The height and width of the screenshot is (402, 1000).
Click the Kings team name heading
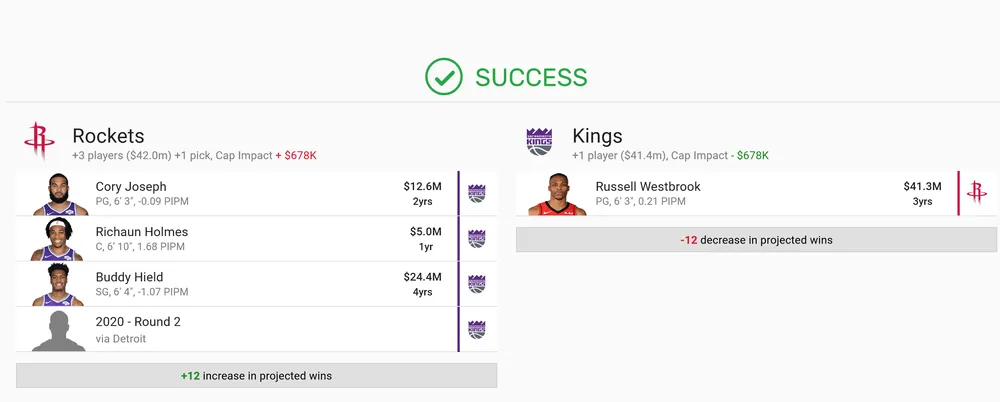pos(597,136)
